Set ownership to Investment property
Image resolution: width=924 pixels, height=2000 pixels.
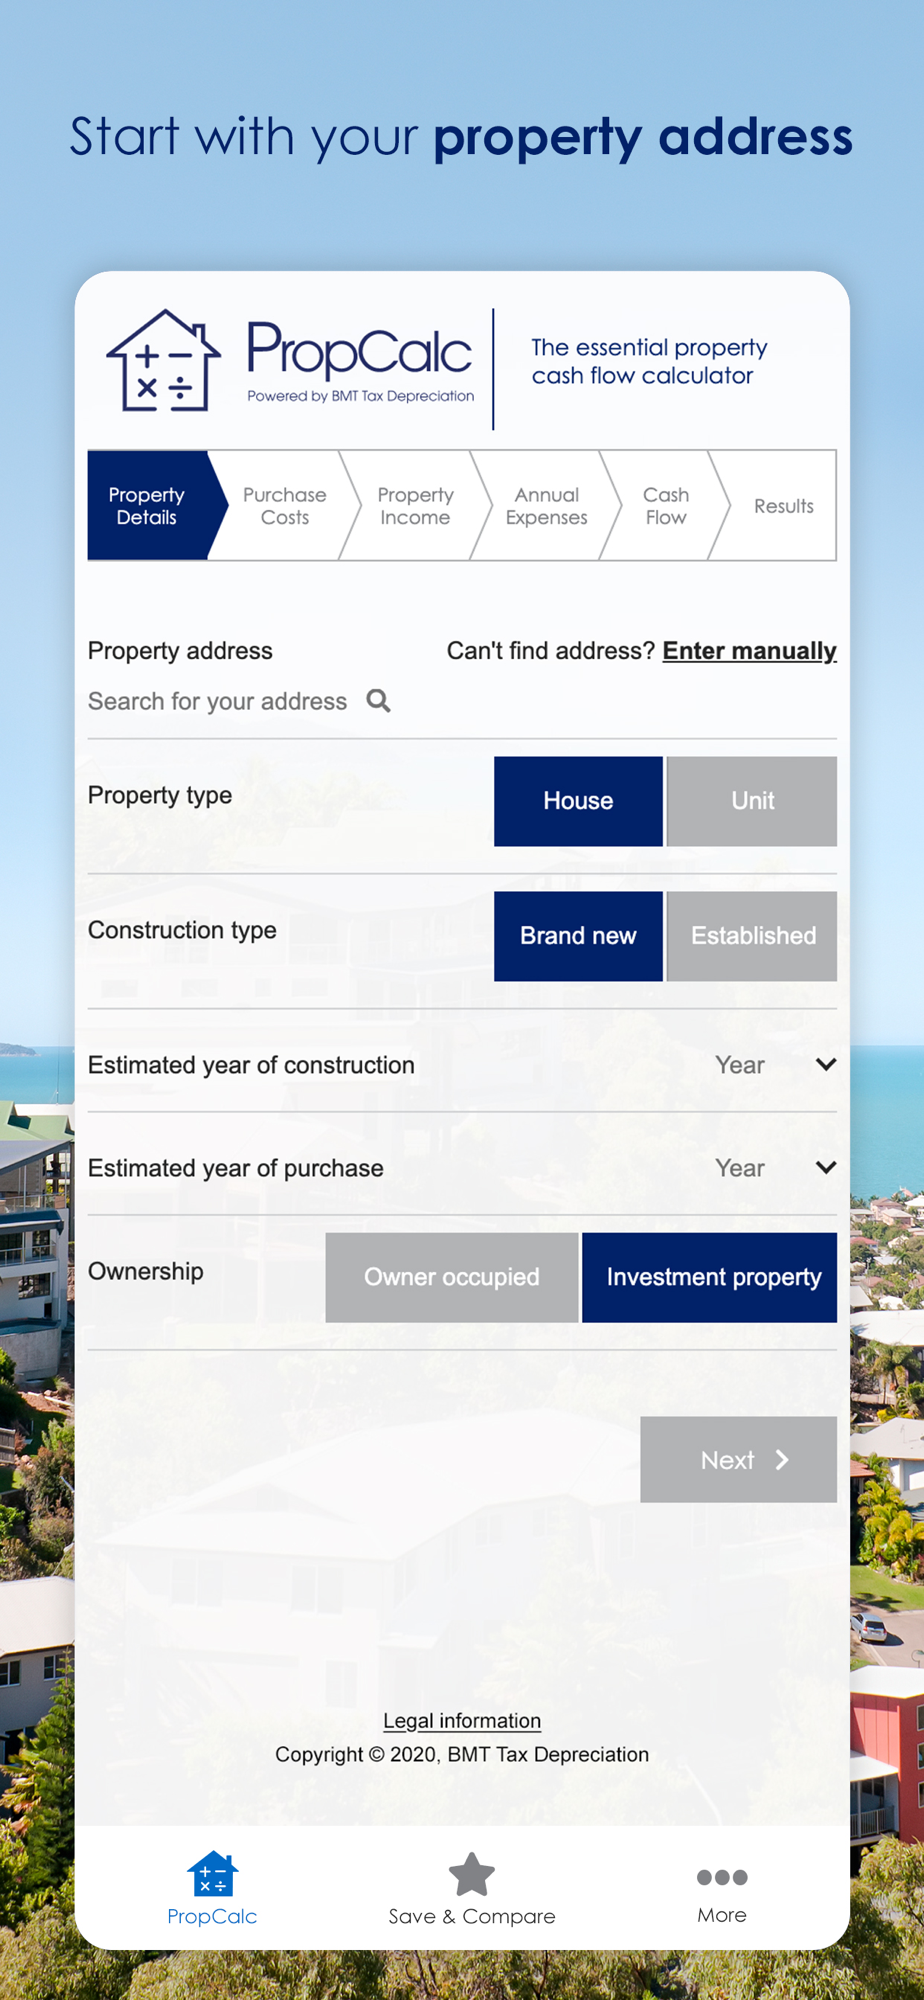710,1277
